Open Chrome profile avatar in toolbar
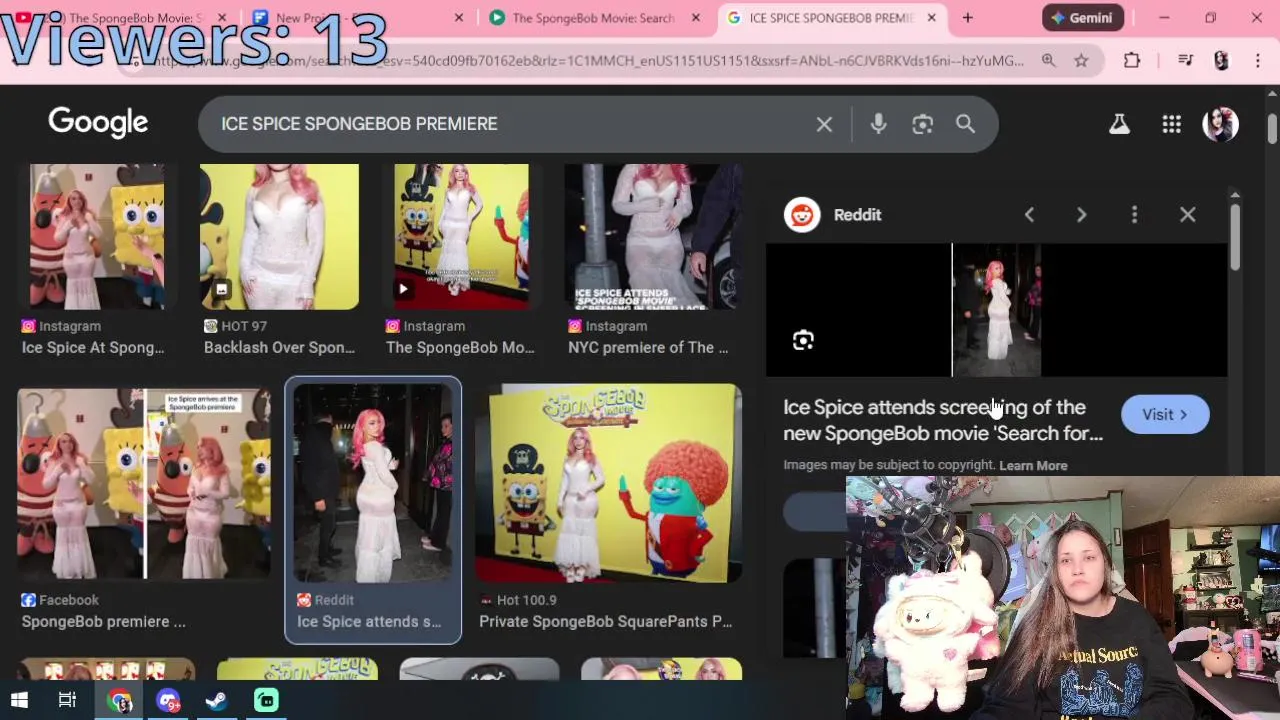 pos(1221,61)
